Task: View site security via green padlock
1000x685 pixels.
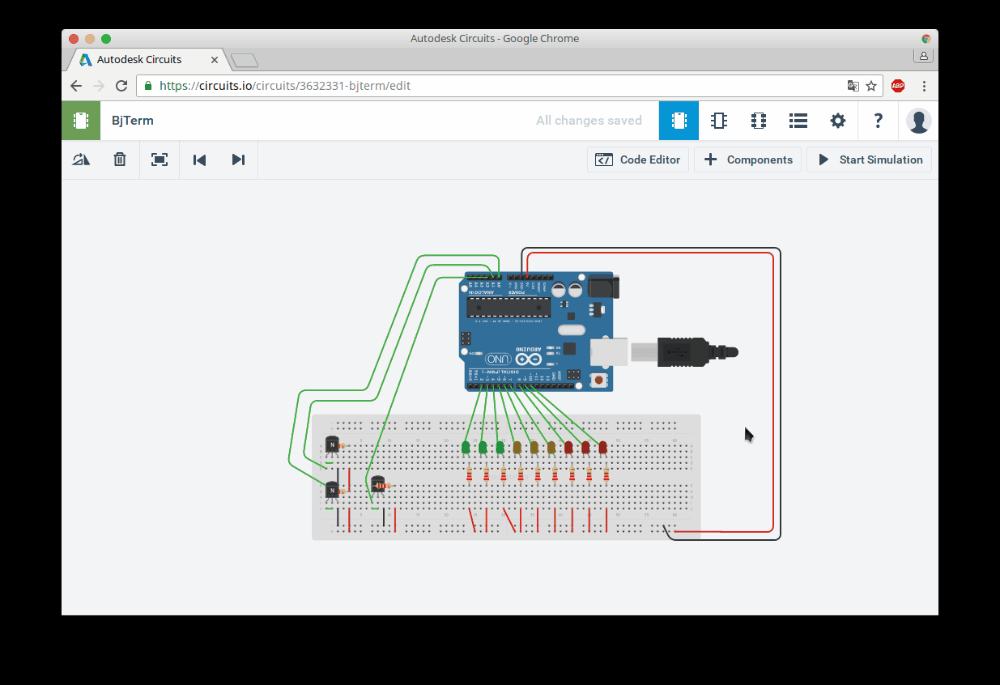Action: 148,85
